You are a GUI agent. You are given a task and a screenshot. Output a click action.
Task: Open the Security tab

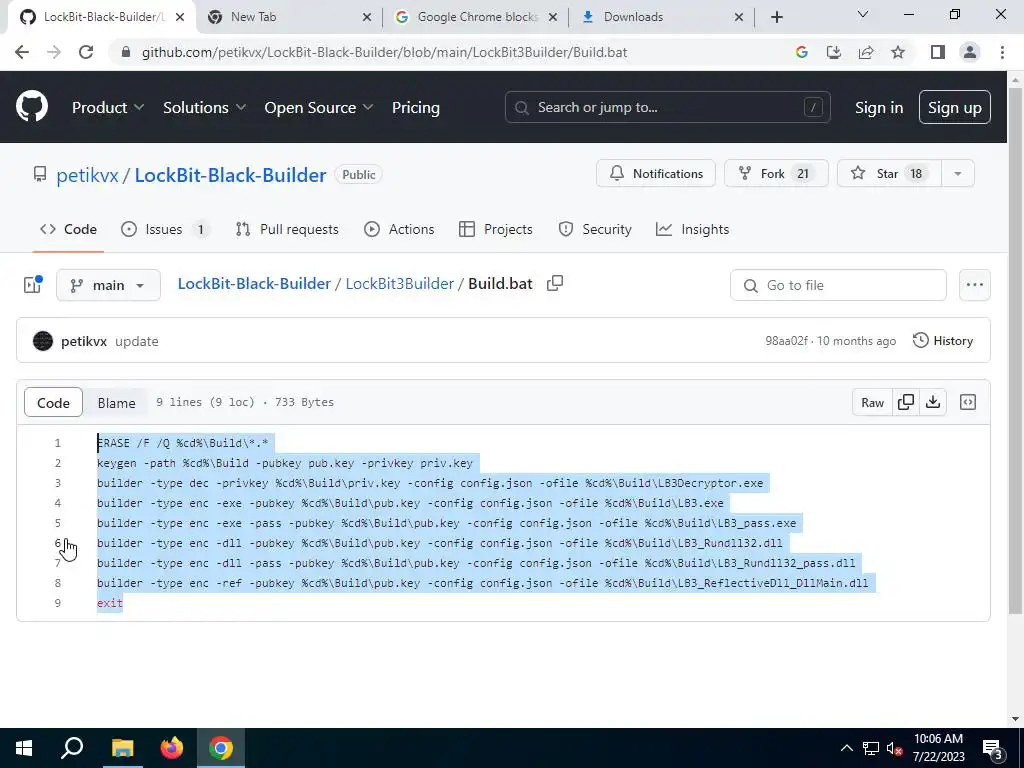tap(595, 229)
